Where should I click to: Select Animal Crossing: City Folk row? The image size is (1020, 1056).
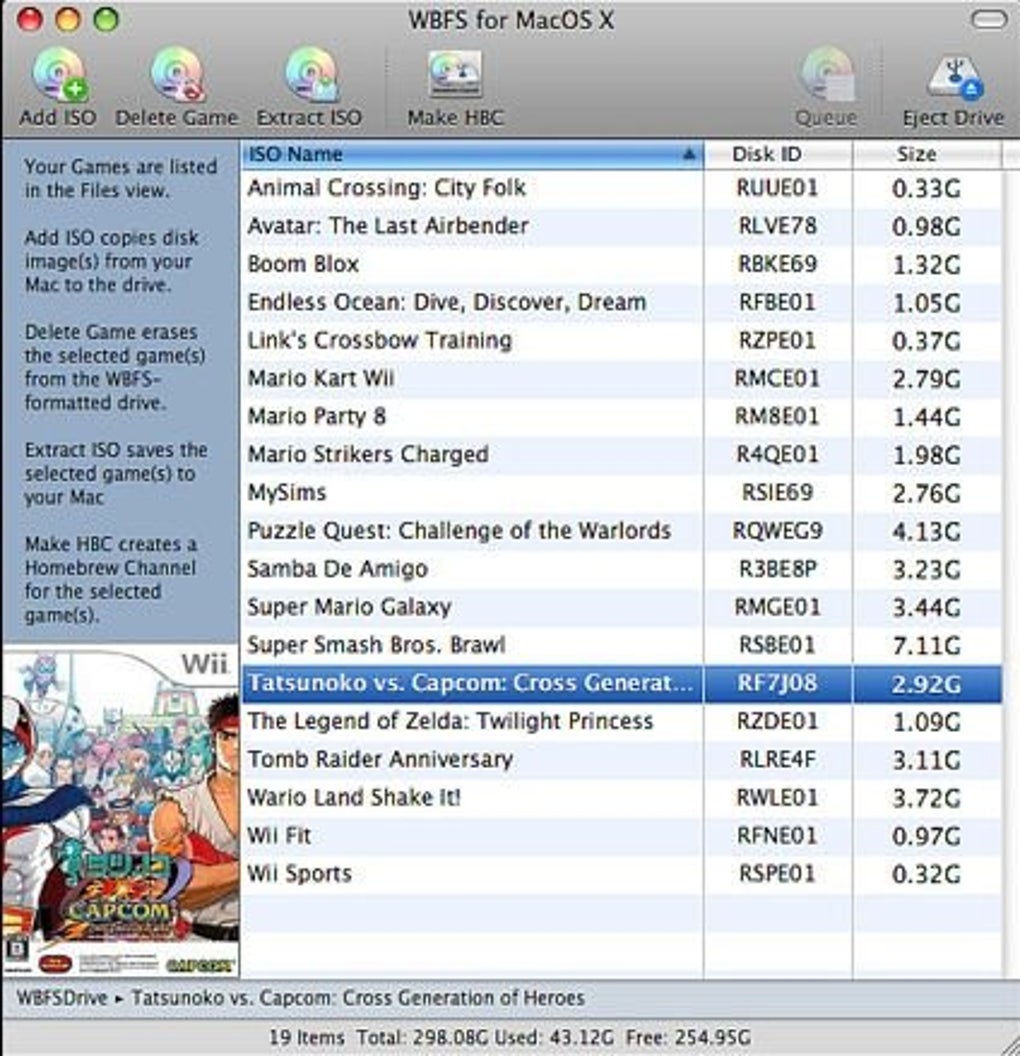click(x=621, y=188)
